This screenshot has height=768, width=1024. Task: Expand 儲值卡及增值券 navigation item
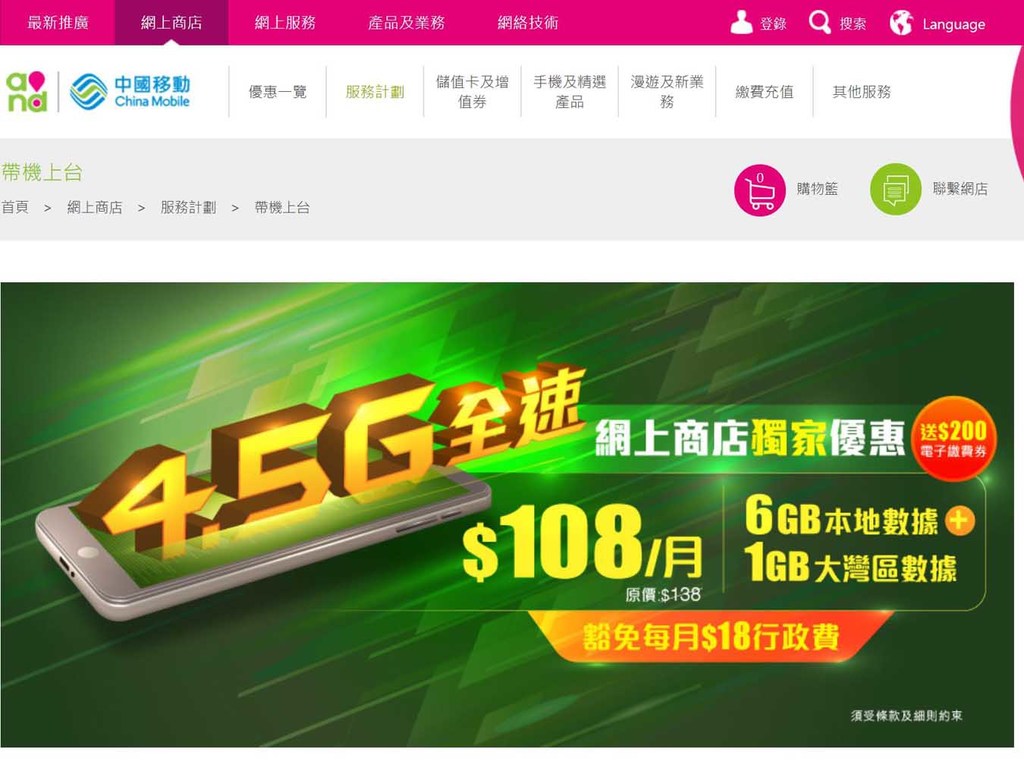point(472,91)
